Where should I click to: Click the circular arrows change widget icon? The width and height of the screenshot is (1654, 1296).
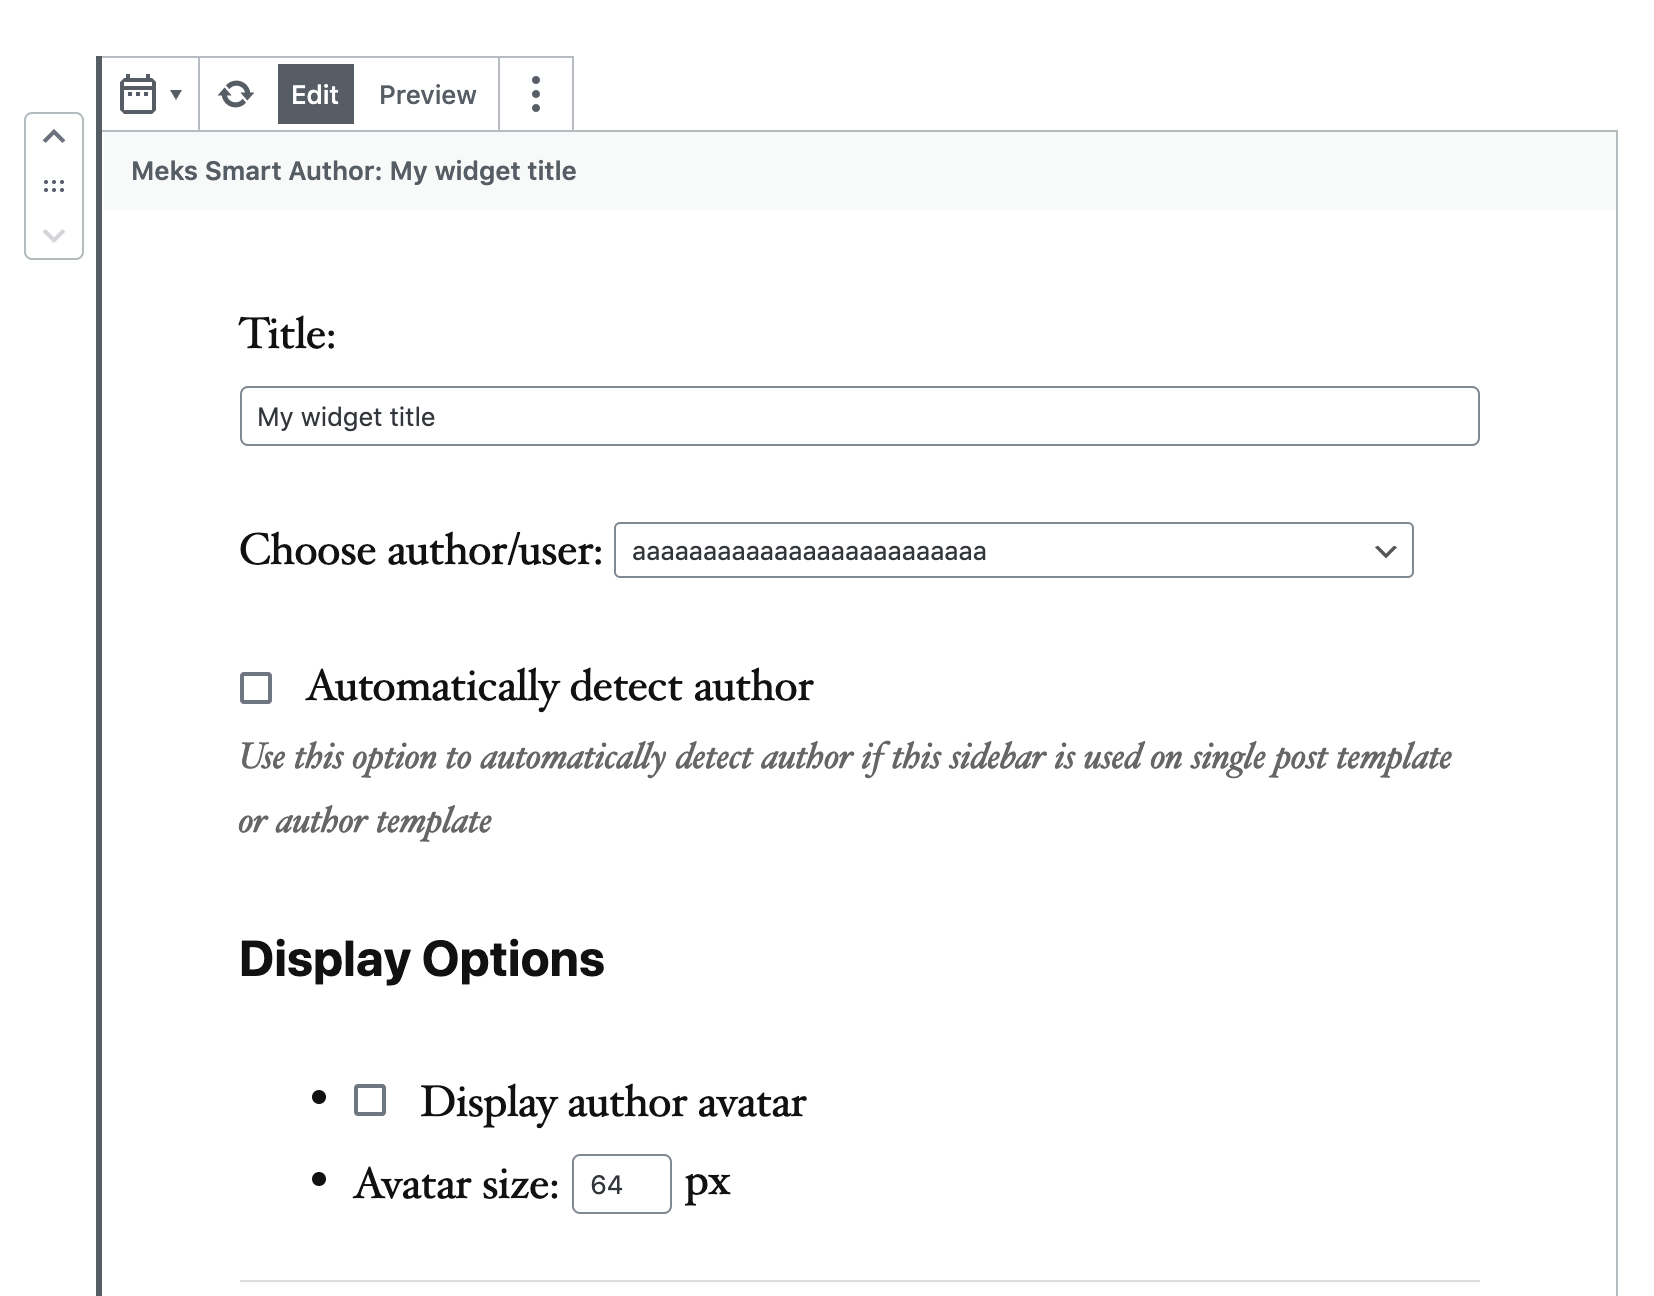236,95
